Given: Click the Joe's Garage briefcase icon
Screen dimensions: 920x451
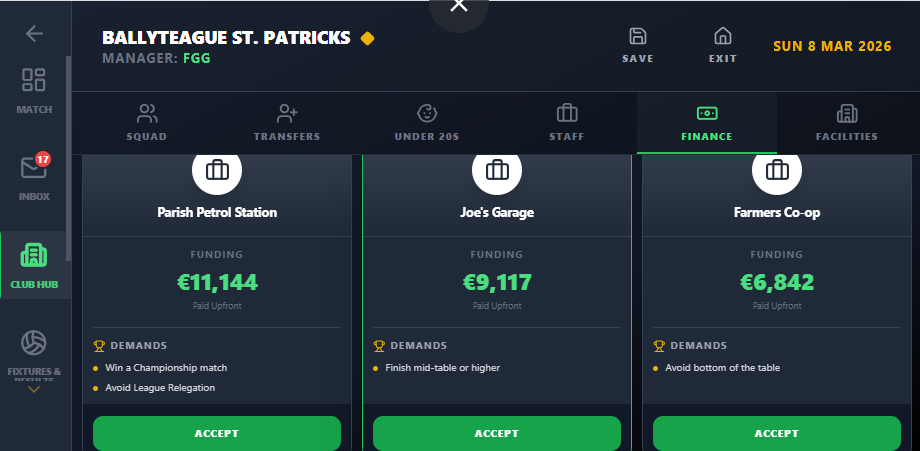Looking at the screenshot, I should 497,172.
